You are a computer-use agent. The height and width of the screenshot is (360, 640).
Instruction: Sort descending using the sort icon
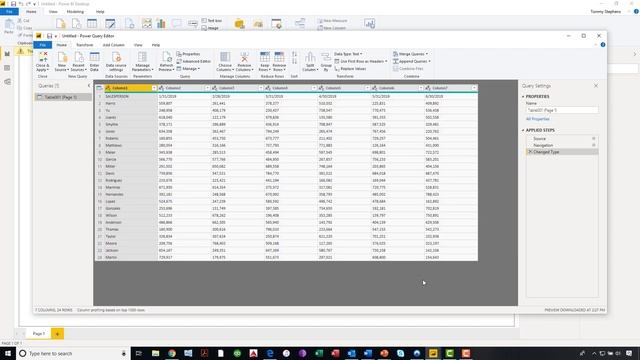tap(294, 62)
